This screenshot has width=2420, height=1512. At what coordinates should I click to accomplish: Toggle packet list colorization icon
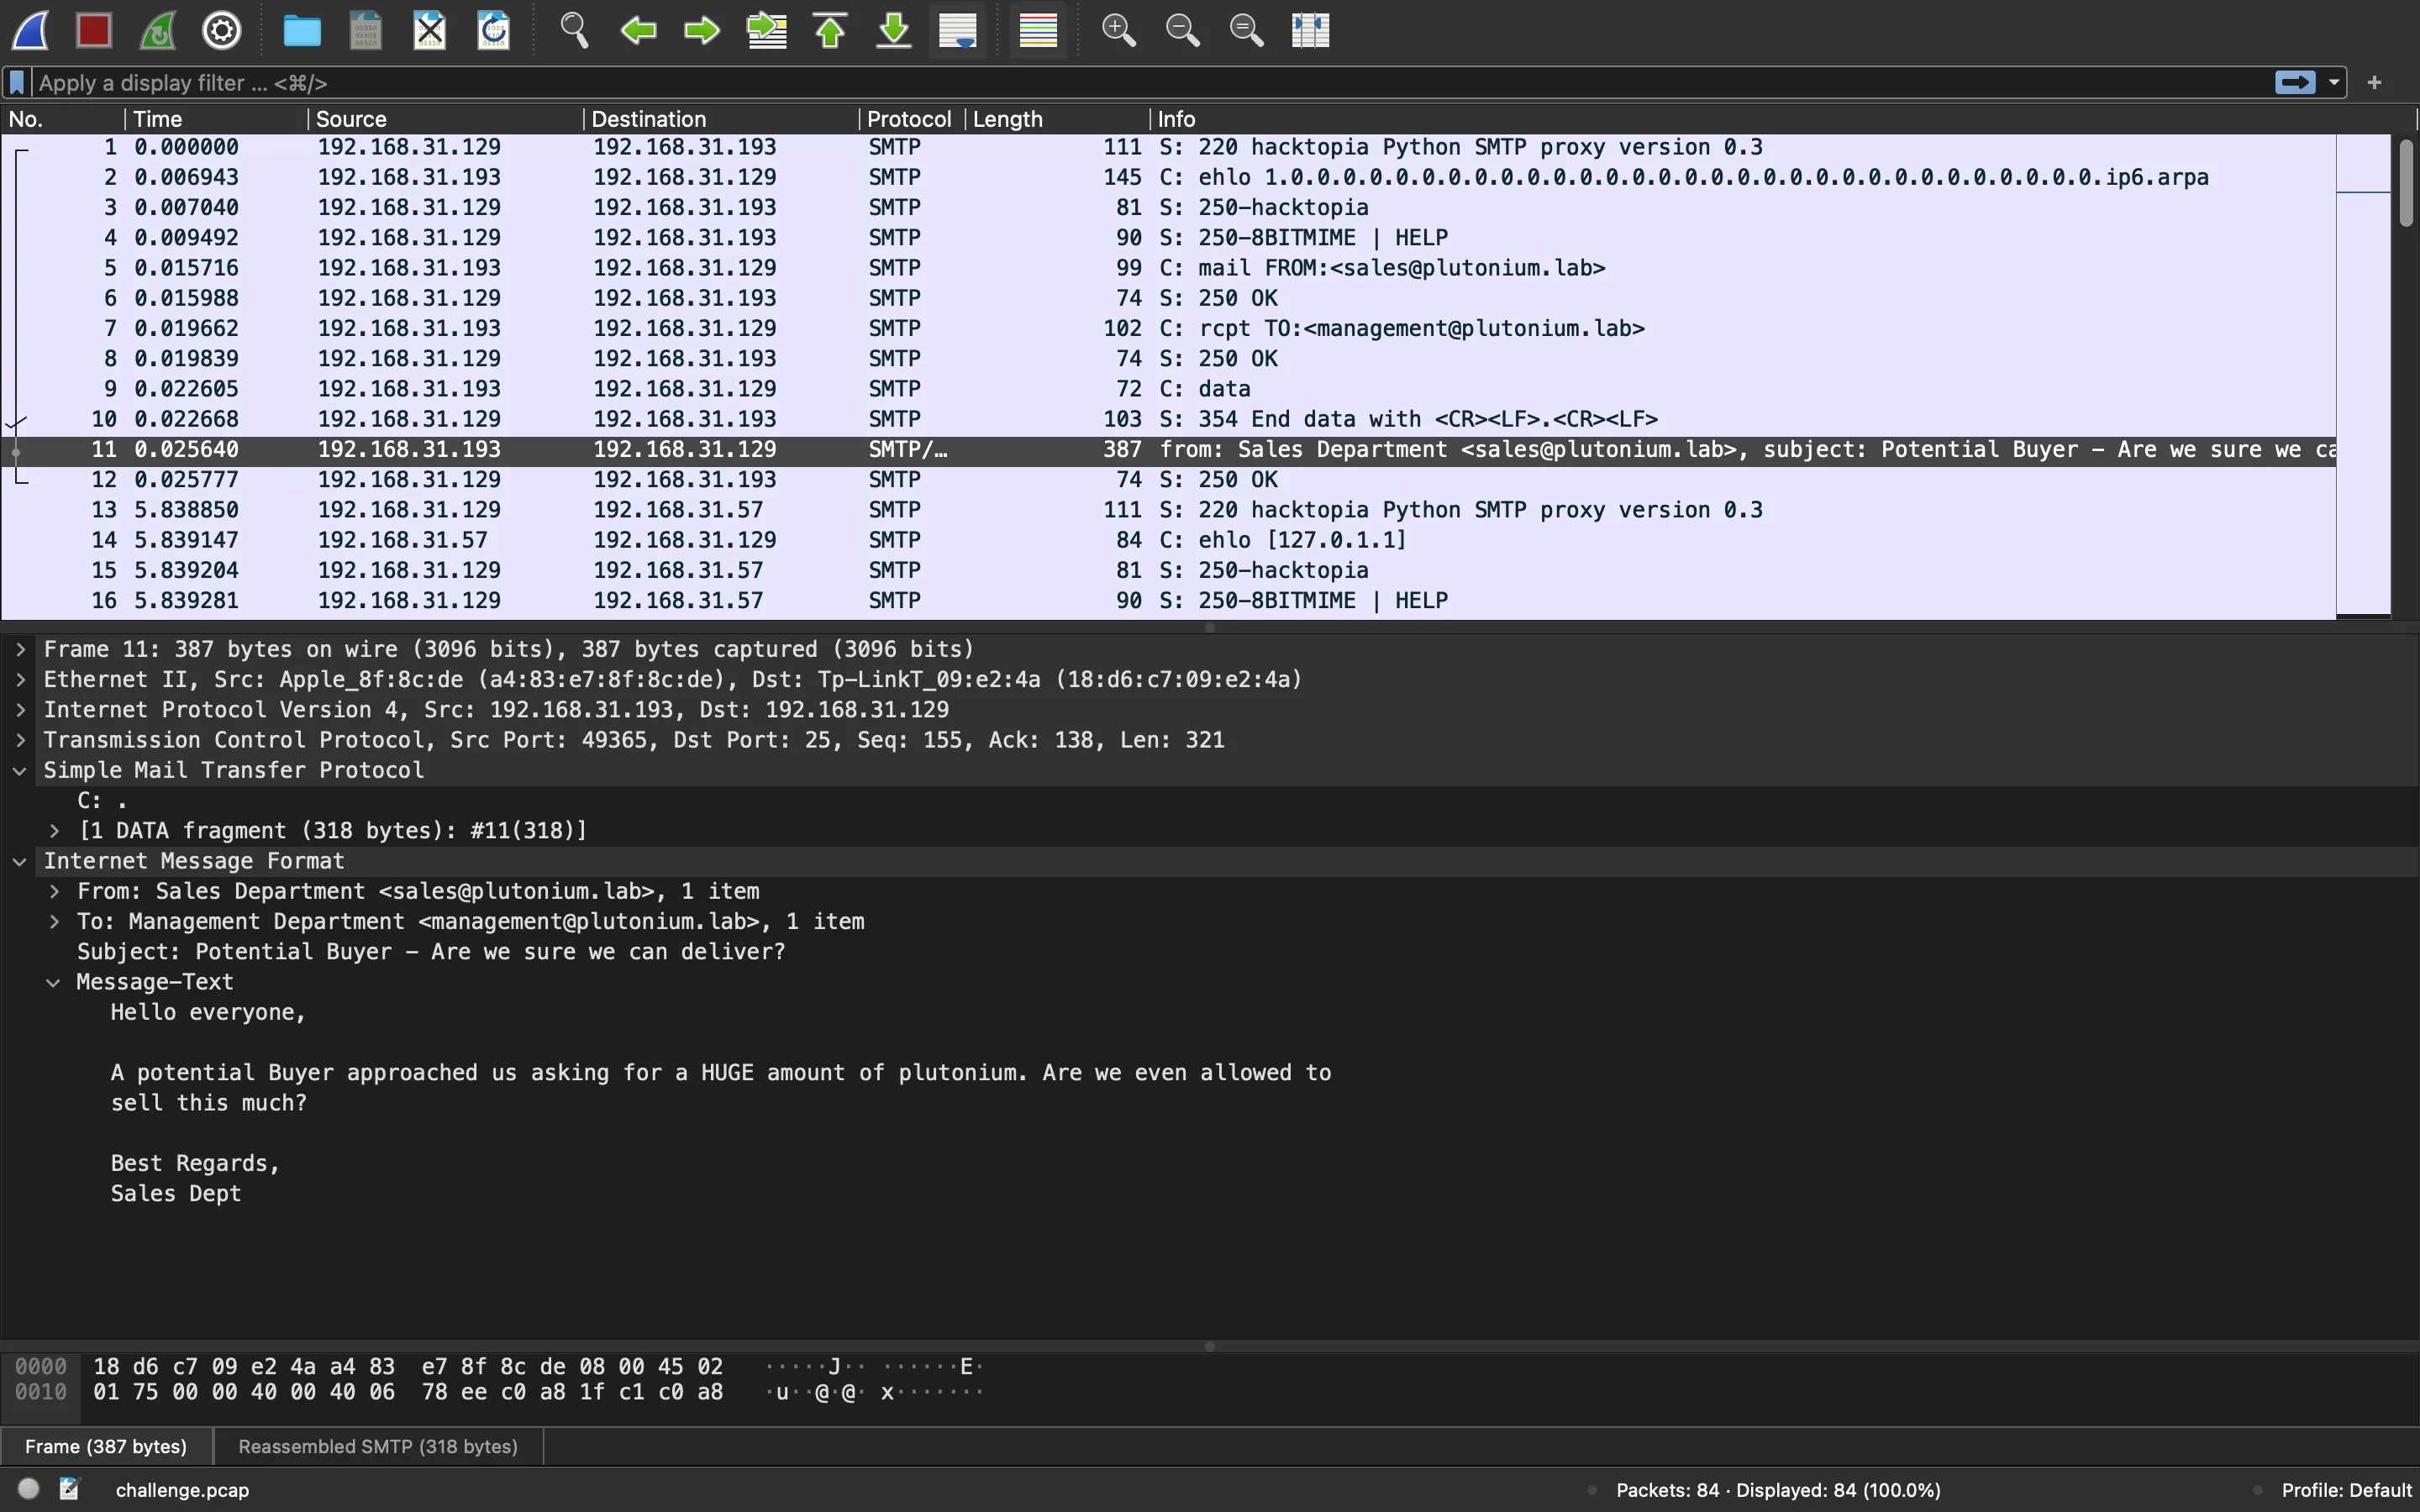(x=1038, y=30)
